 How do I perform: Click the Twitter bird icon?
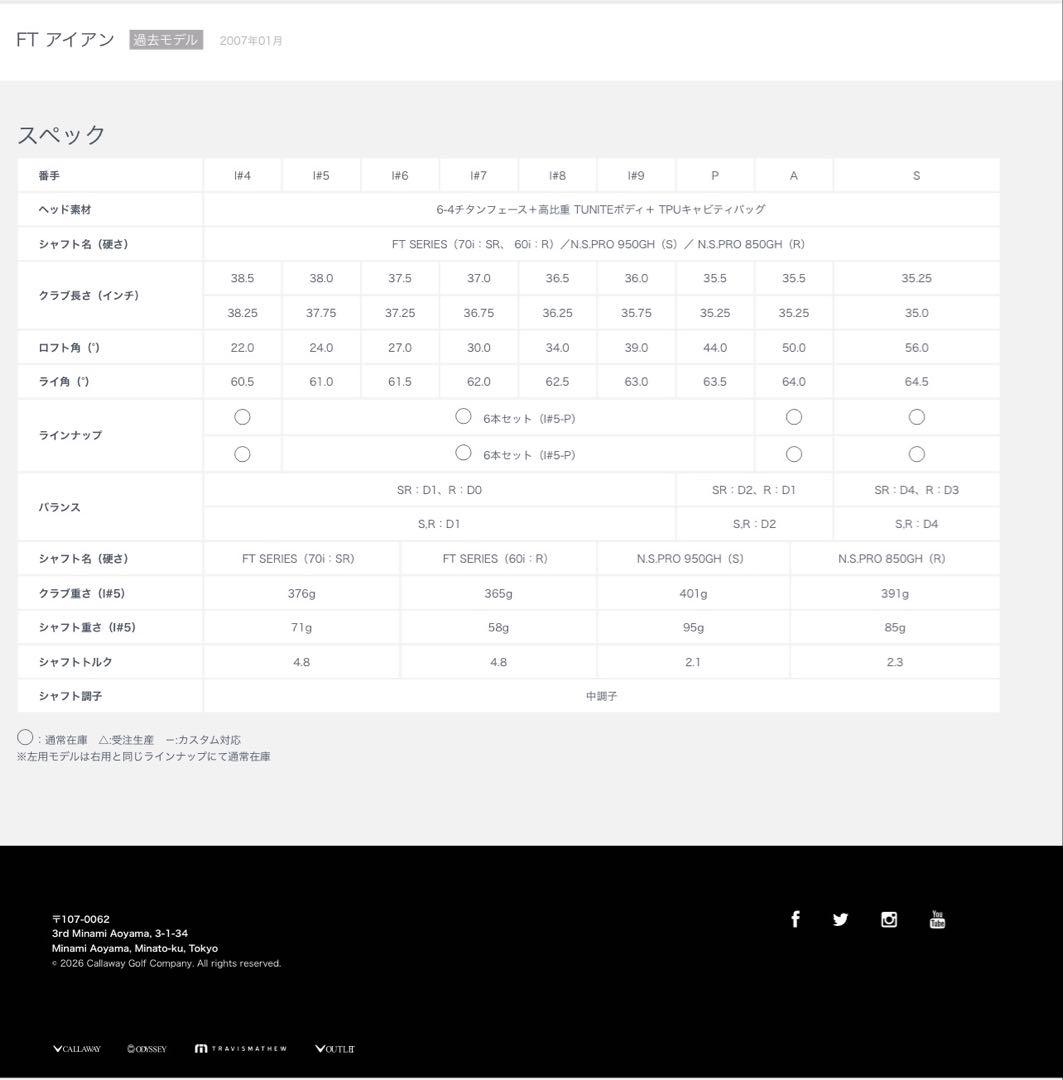(840, 920)
